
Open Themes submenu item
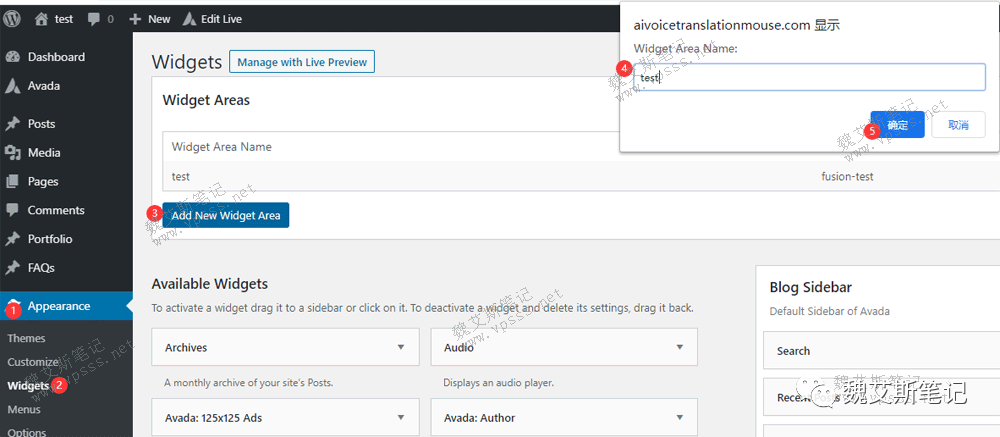tap(26, 338)
